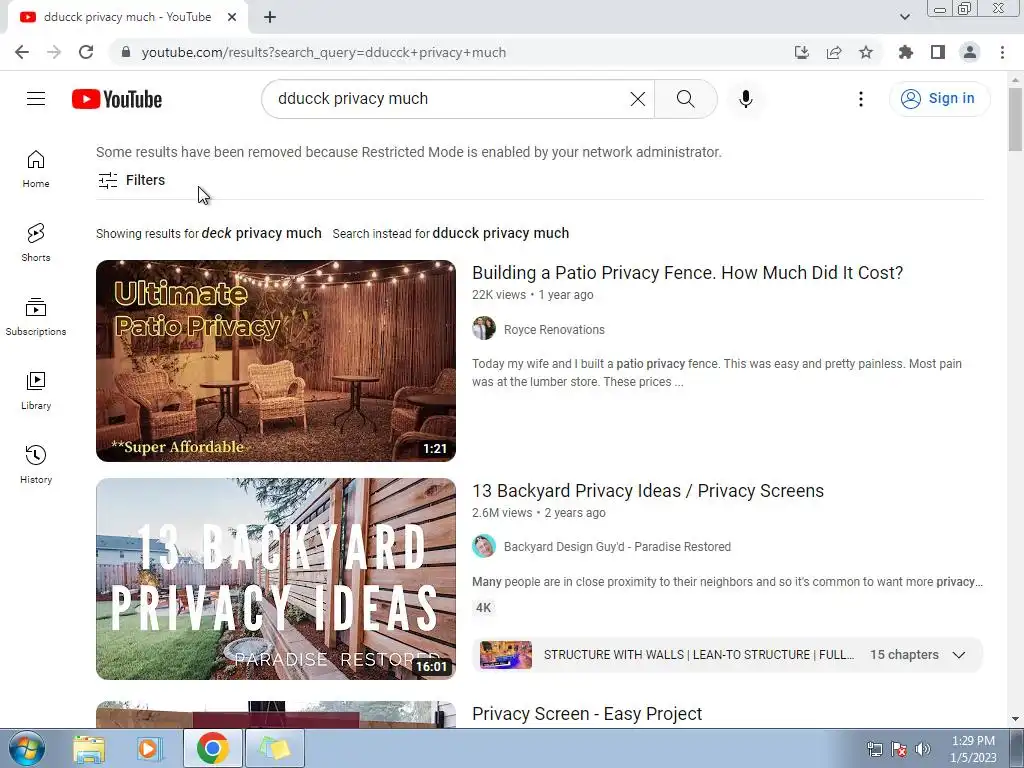Open History in the sidebar
1024x768 pixels.
coord(36,464)
